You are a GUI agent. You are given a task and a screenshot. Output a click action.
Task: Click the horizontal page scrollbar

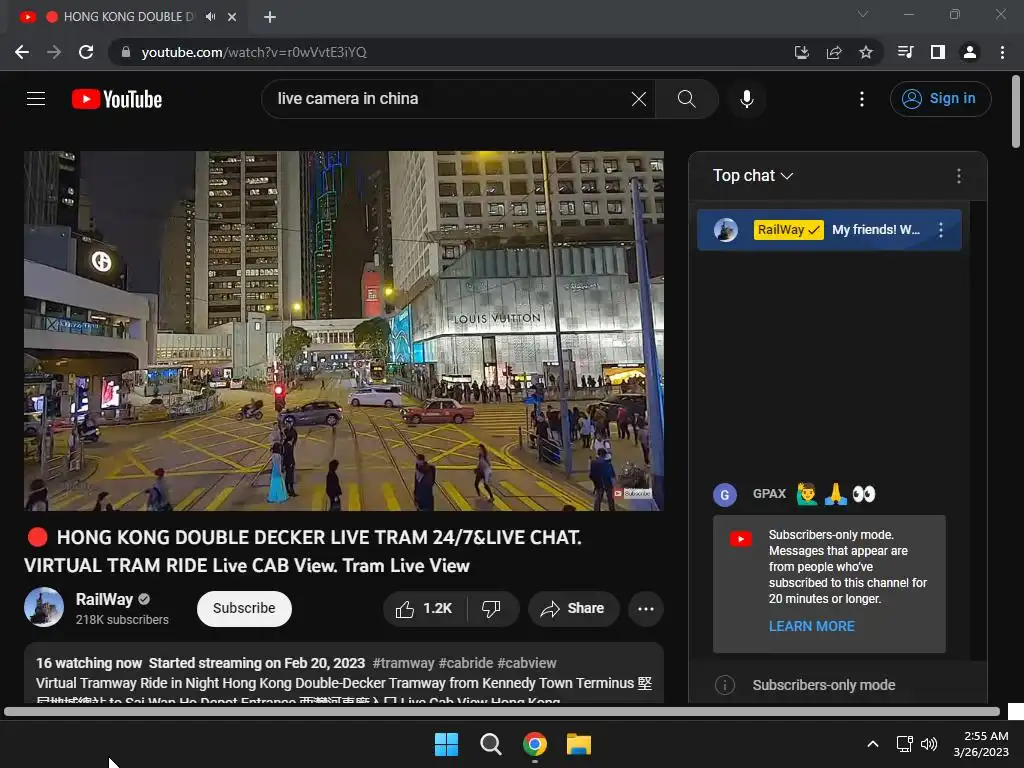pyautogui.click(x=502, y=711)
